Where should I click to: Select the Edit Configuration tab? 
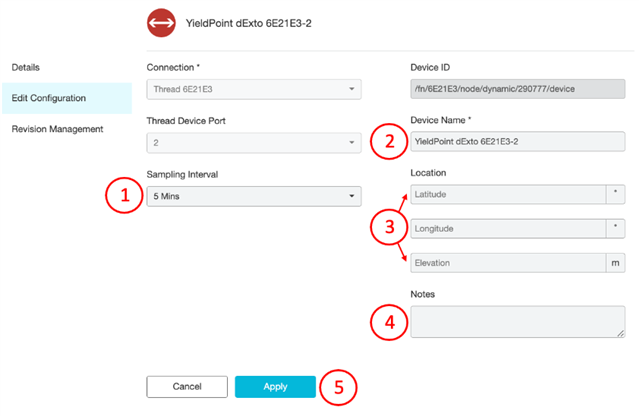pyautogui.click(x=67, y=98)
